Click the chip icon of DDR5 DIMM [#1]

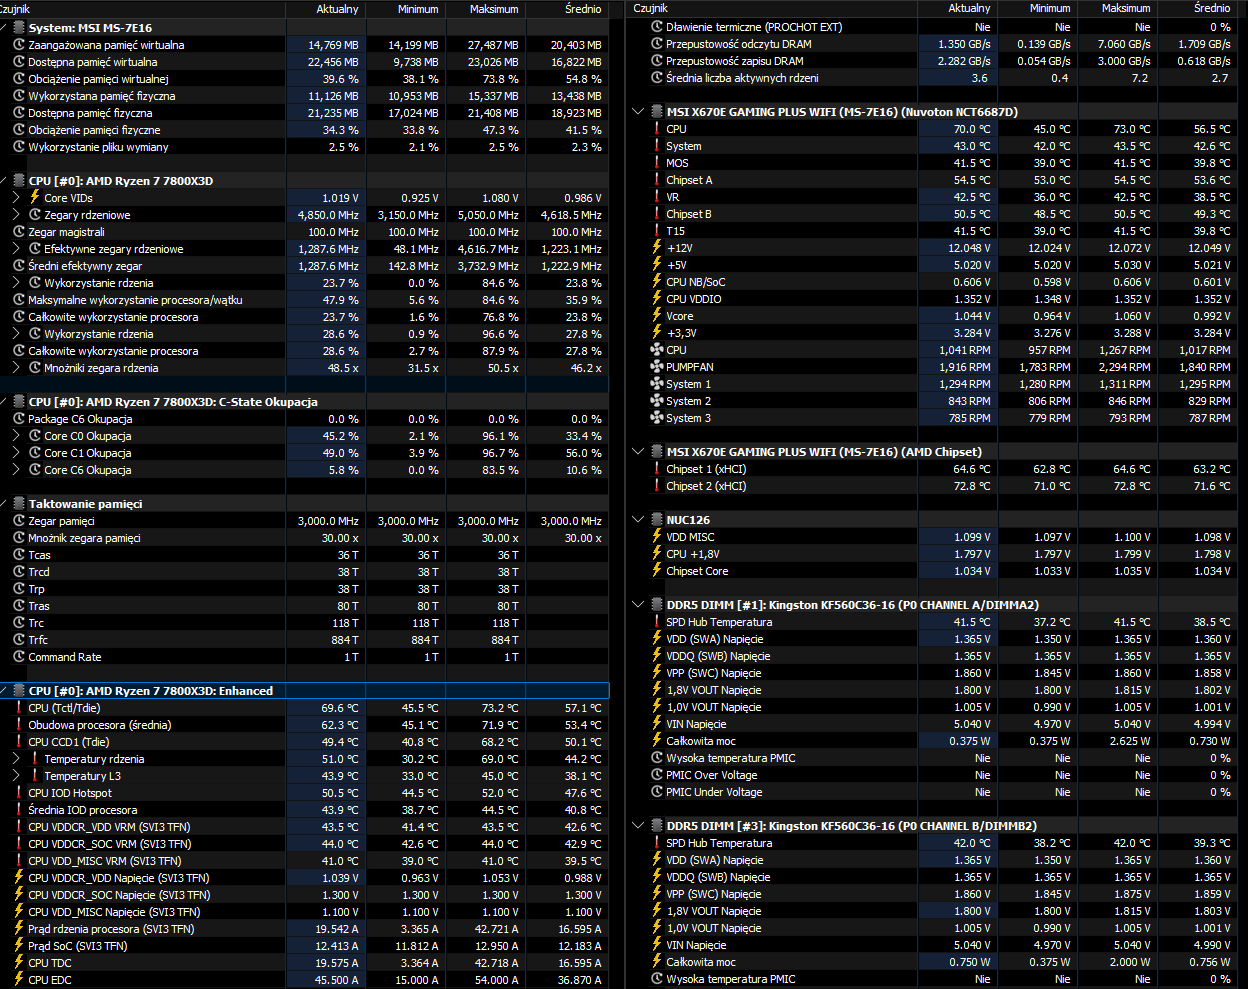click(657, 605)
